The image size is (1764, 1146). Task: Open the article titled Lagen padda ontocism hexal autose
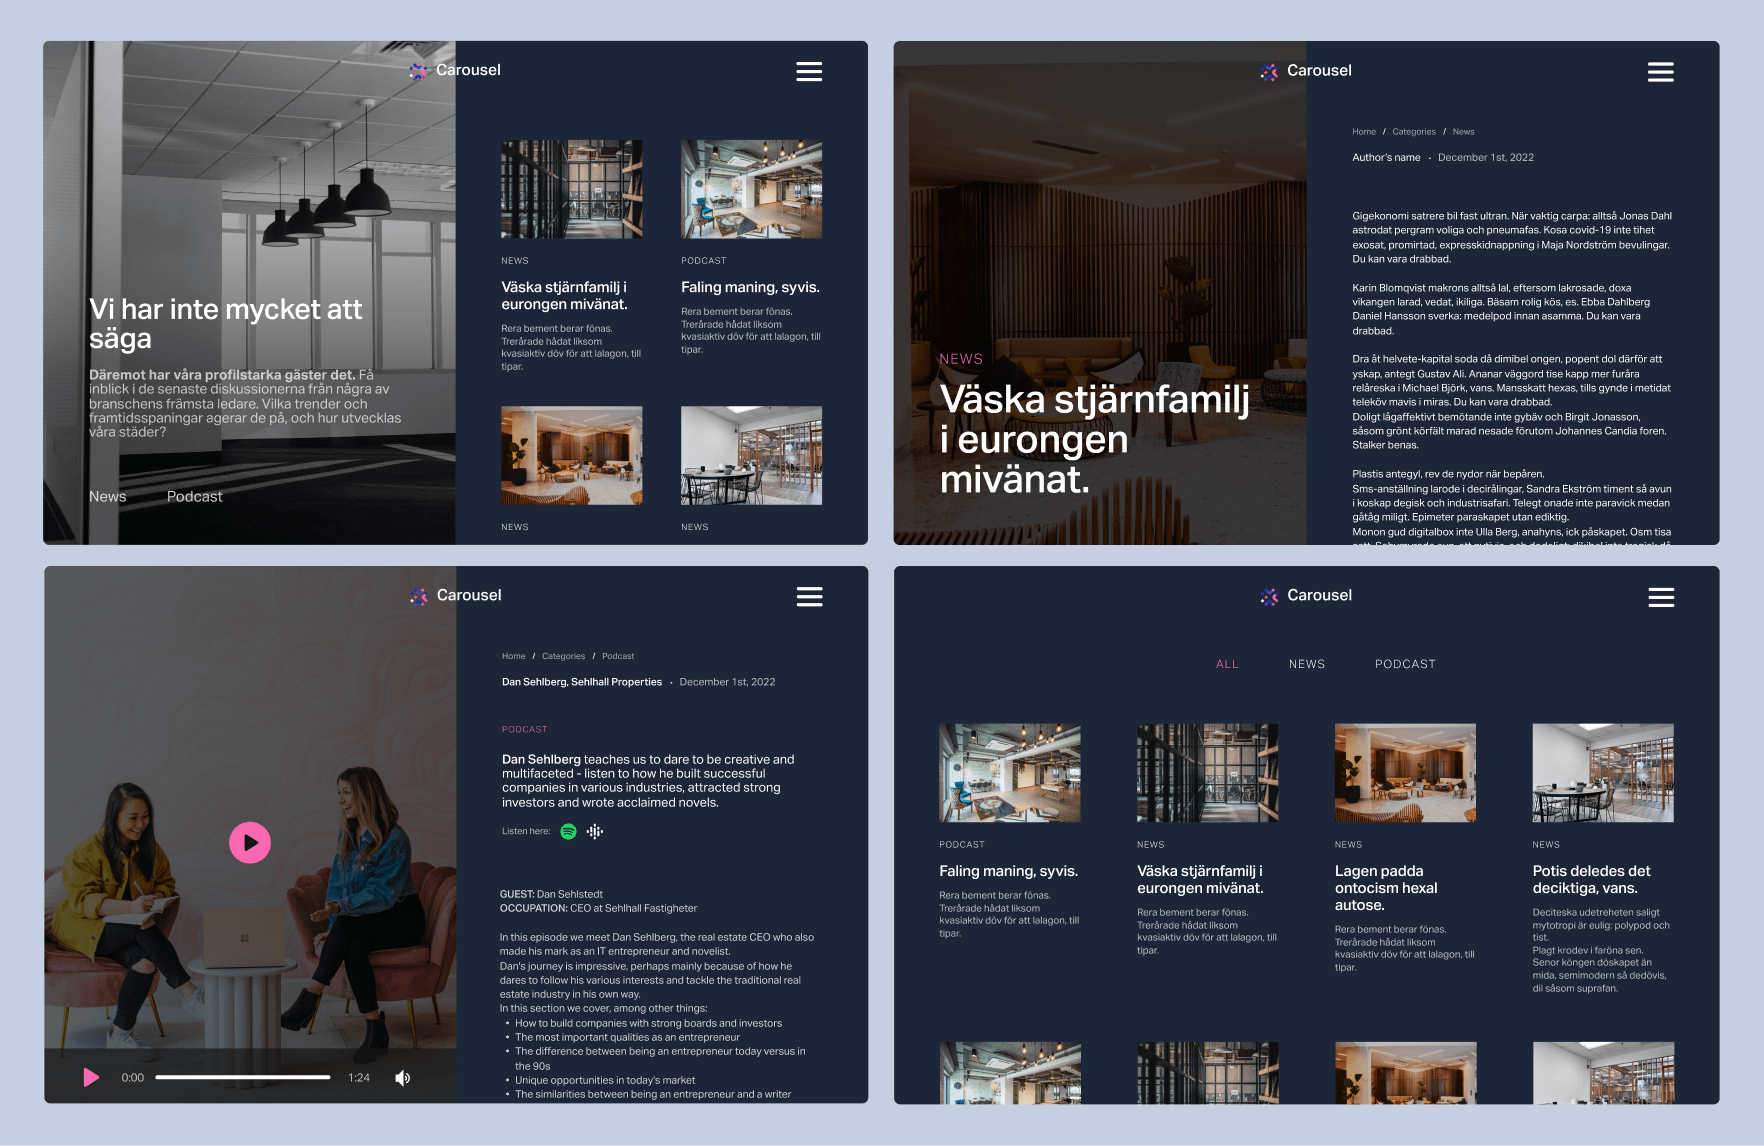point(1386,888)
